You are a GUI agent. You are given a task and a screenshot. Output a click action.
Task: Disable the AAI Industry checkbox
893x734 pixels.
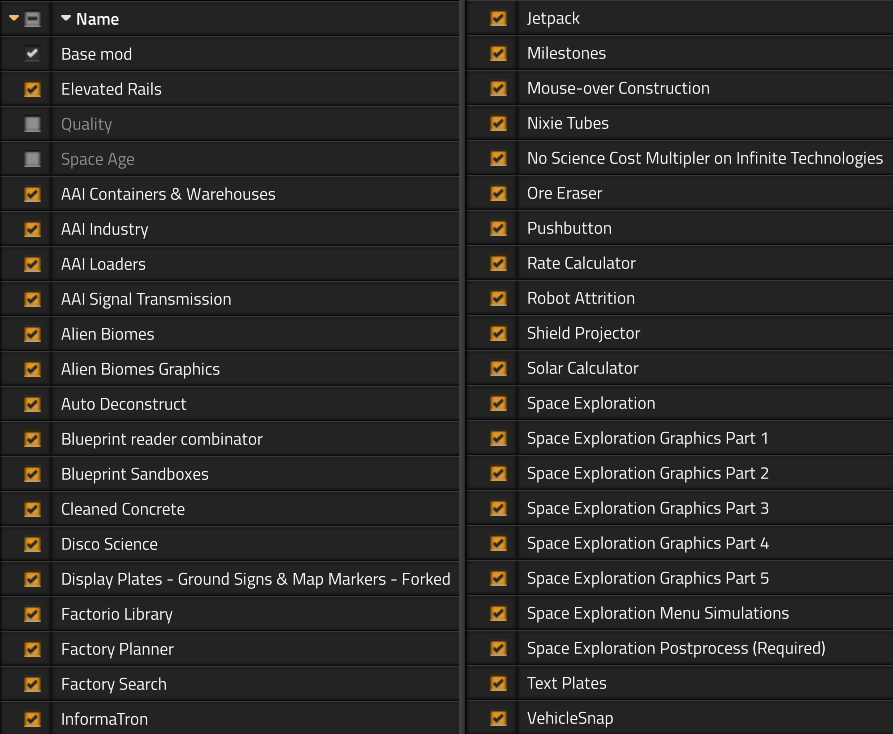coord(32,229)
